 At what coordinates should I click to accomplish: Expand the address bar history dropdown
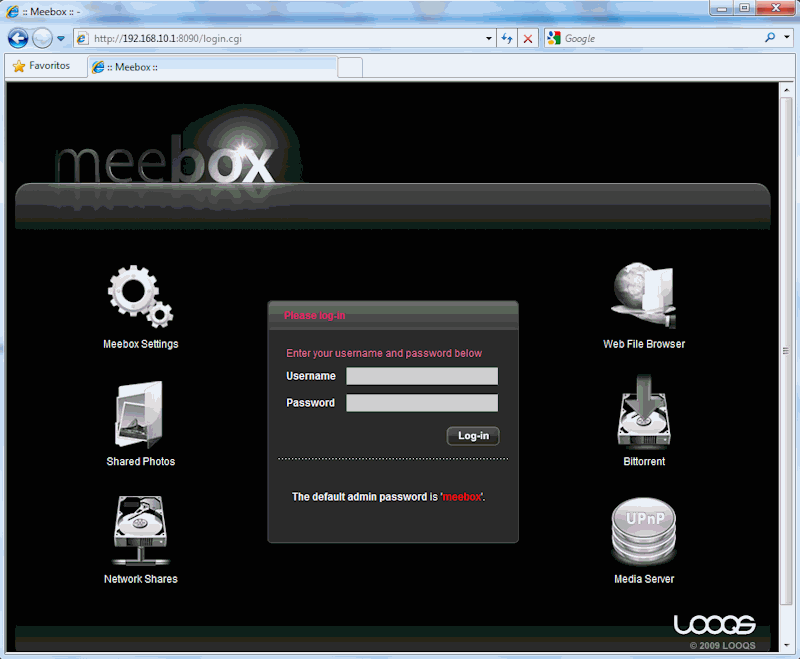click(x=488, y=38)
